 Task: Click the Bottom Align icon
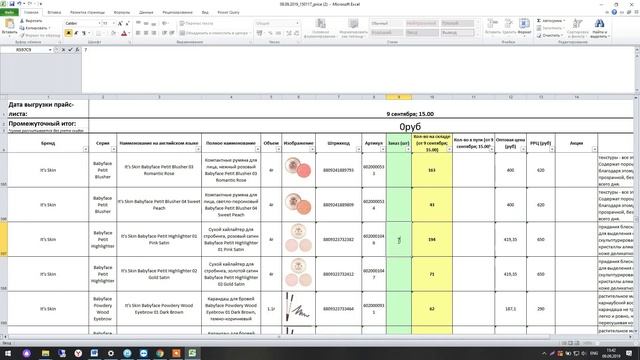click(154, 24)
